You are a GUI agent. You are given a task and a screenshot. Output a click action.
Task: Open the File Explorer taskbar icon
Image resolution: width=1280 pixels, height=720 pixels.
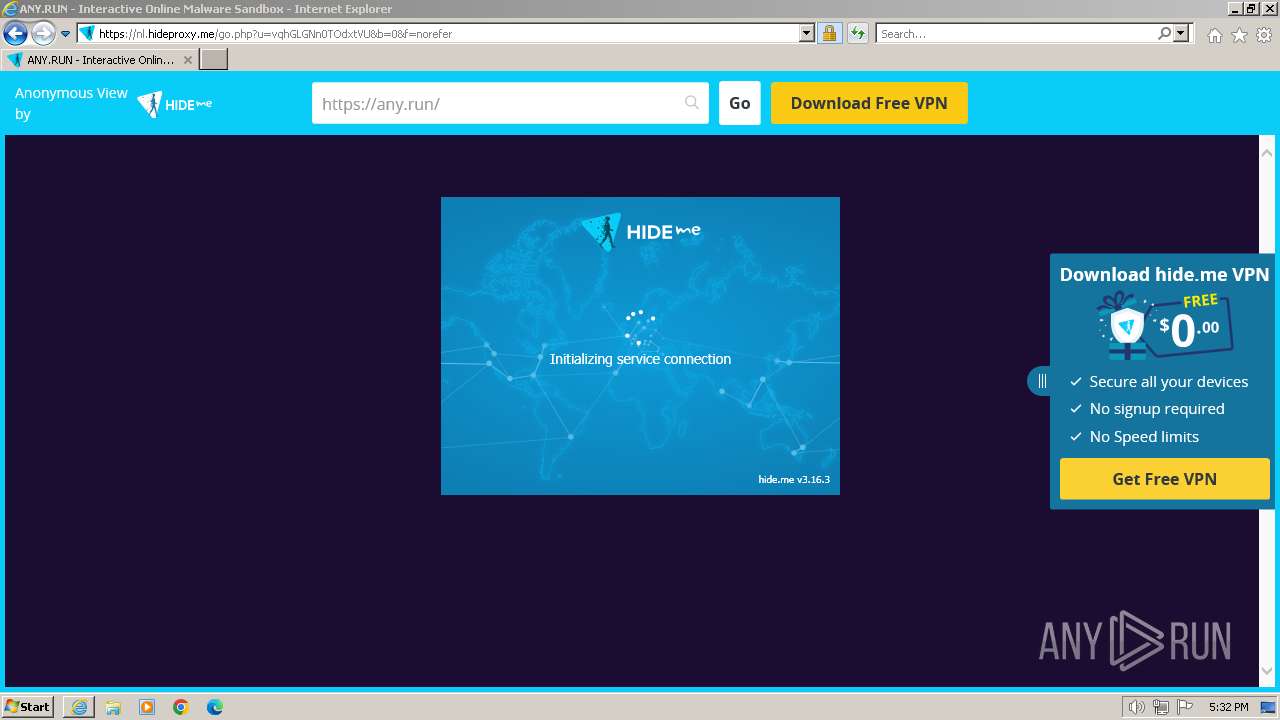point(113,707)
